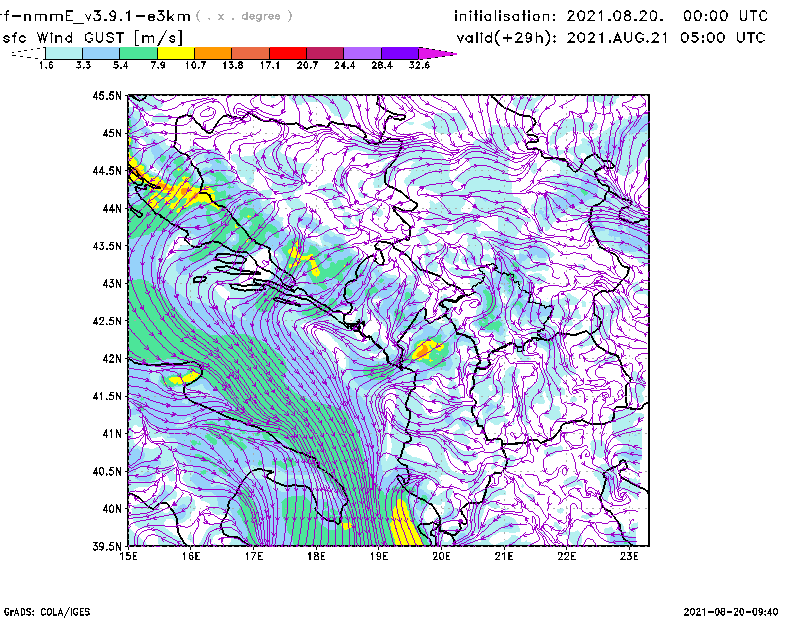Click the '19E' longitude label

(x=379, y=556)
